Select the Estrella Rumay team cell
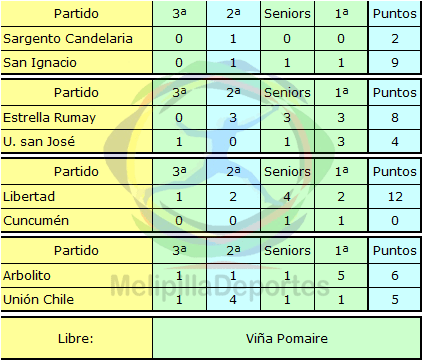The width and height of the screenshot is (422, 360). (76, 117)
